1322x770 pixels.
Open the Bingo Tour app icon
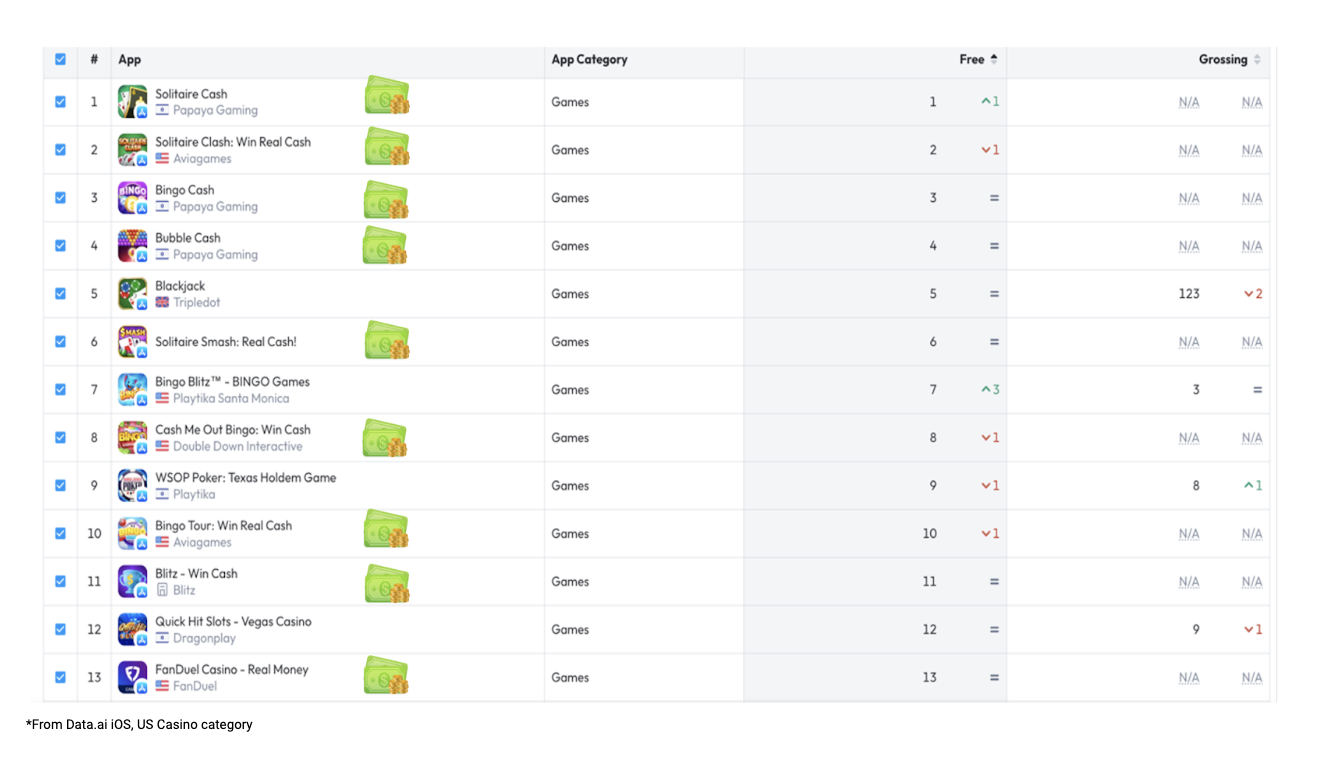tap(133, 534)
